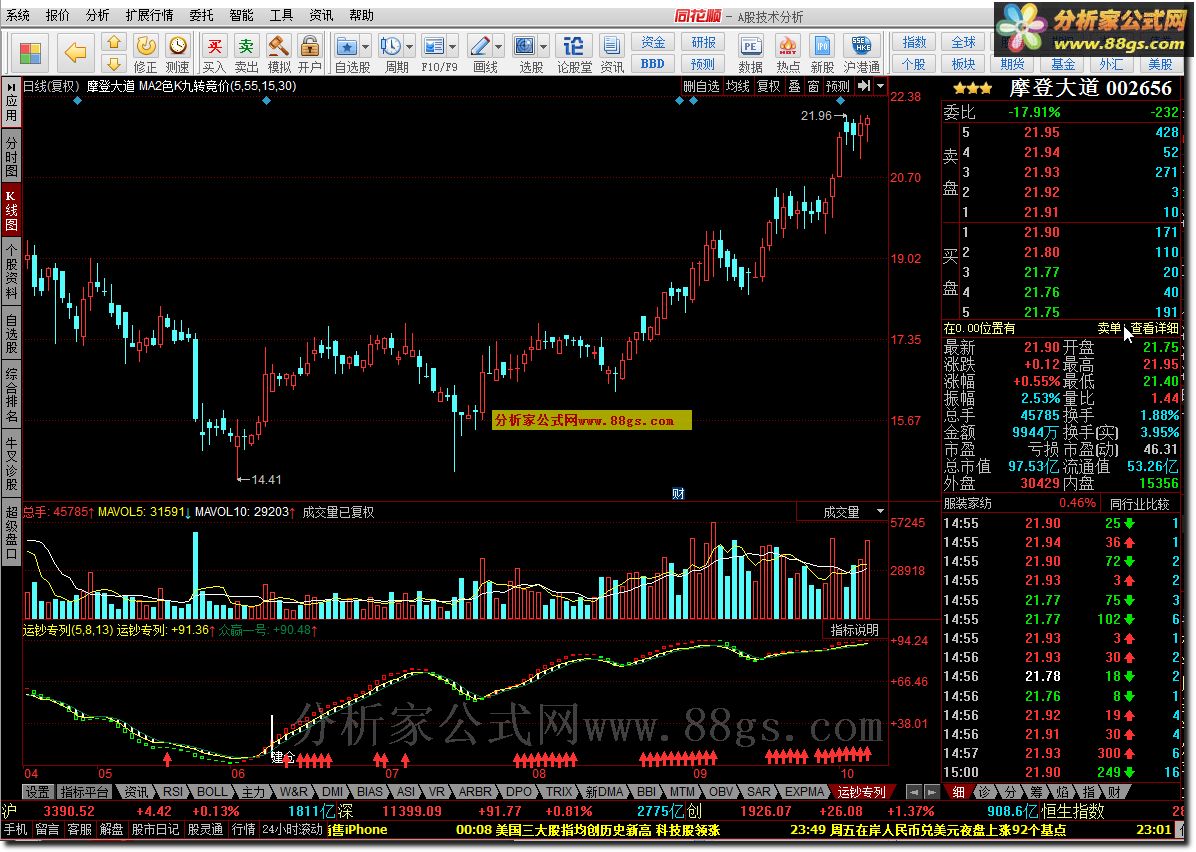Select 个股资料 in the left sidebar
1196x852 pixels.
coord(11,272)
